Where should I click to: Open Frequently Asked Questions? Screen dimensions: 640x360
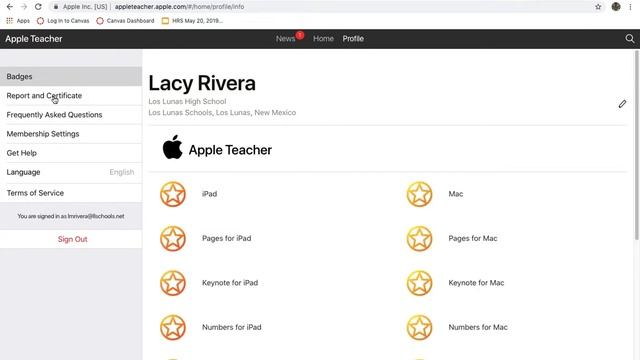71,115
